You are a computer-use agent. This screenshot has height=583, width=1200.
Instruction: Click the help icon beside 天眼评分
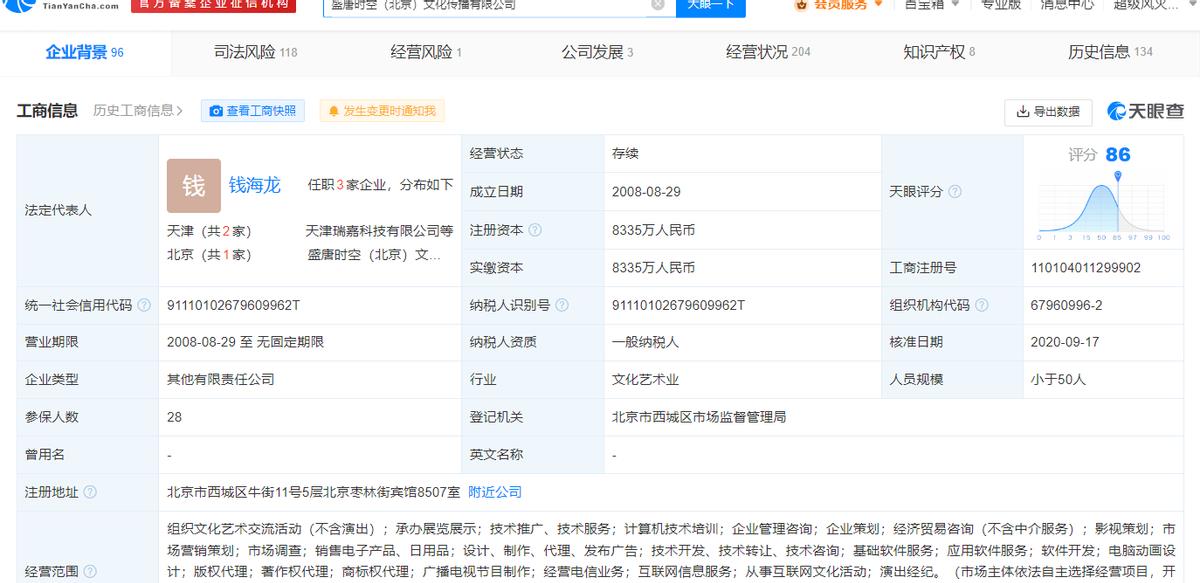955,192
